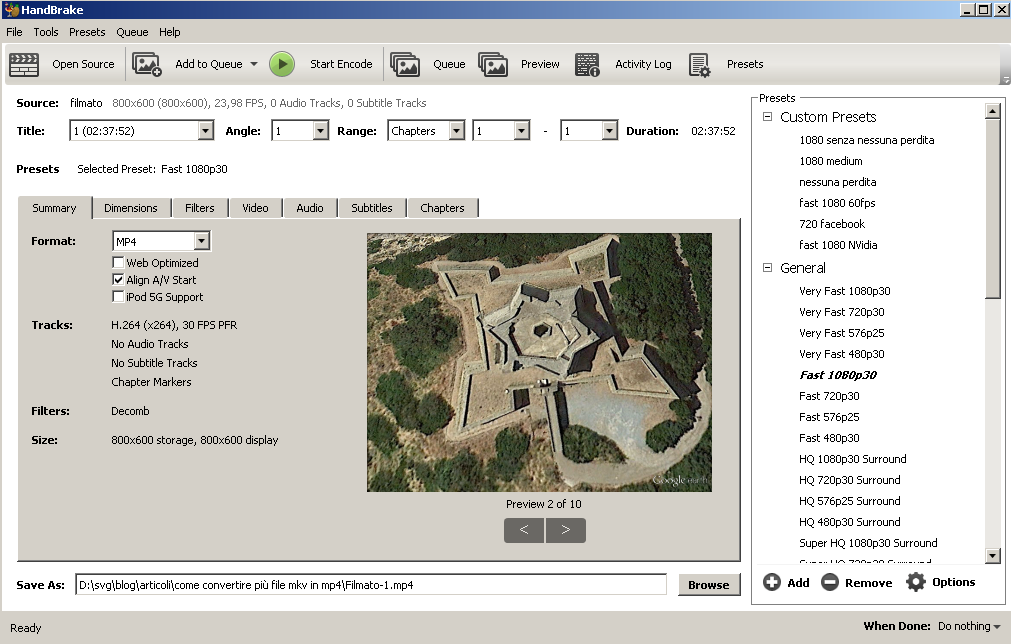
Task: Collapse the Custom Presets group
Action: 767,117
